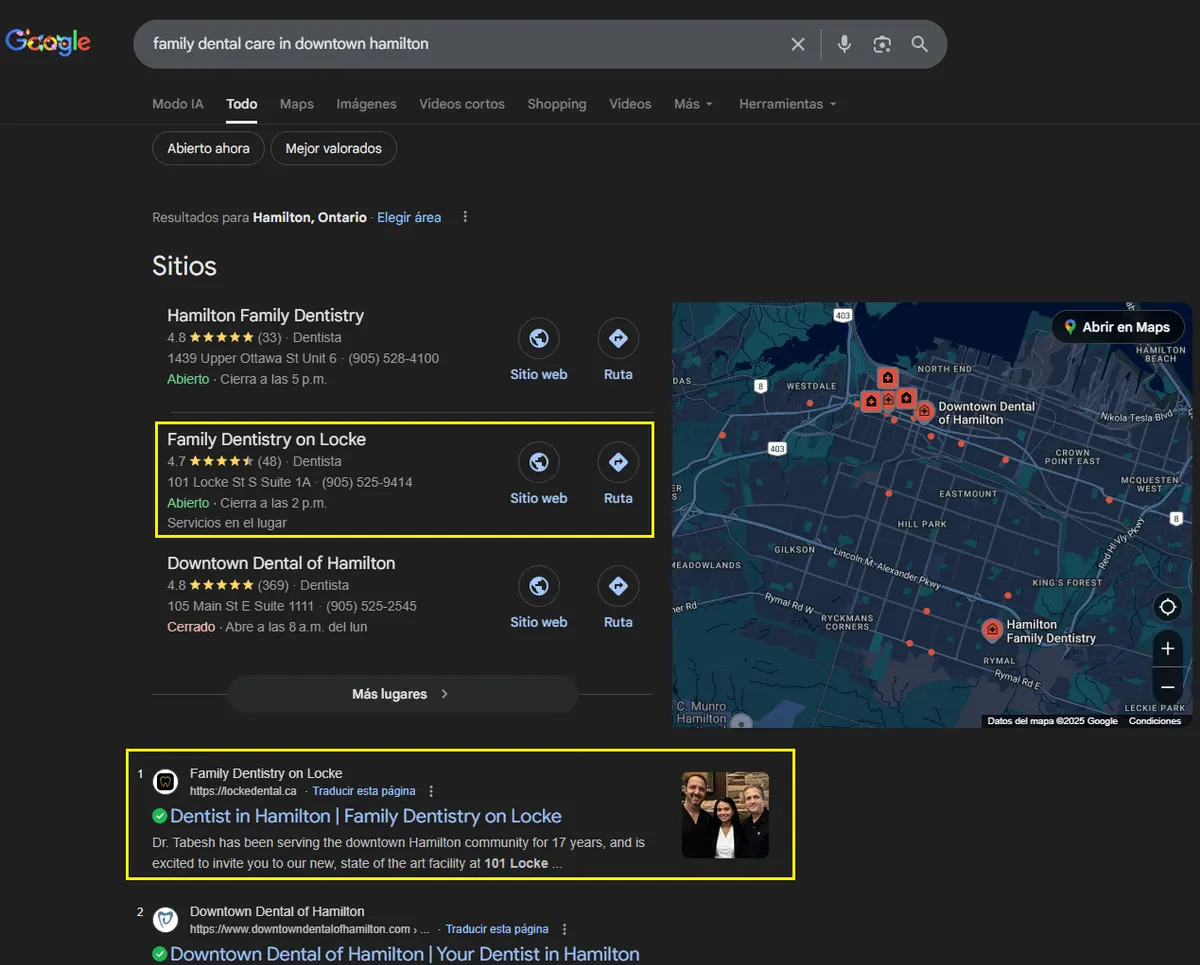The width and height of the screenshot is (1200, 965).
Task: Open website icon for Downtown Dental of Hamilton
Action: point(539,586)
